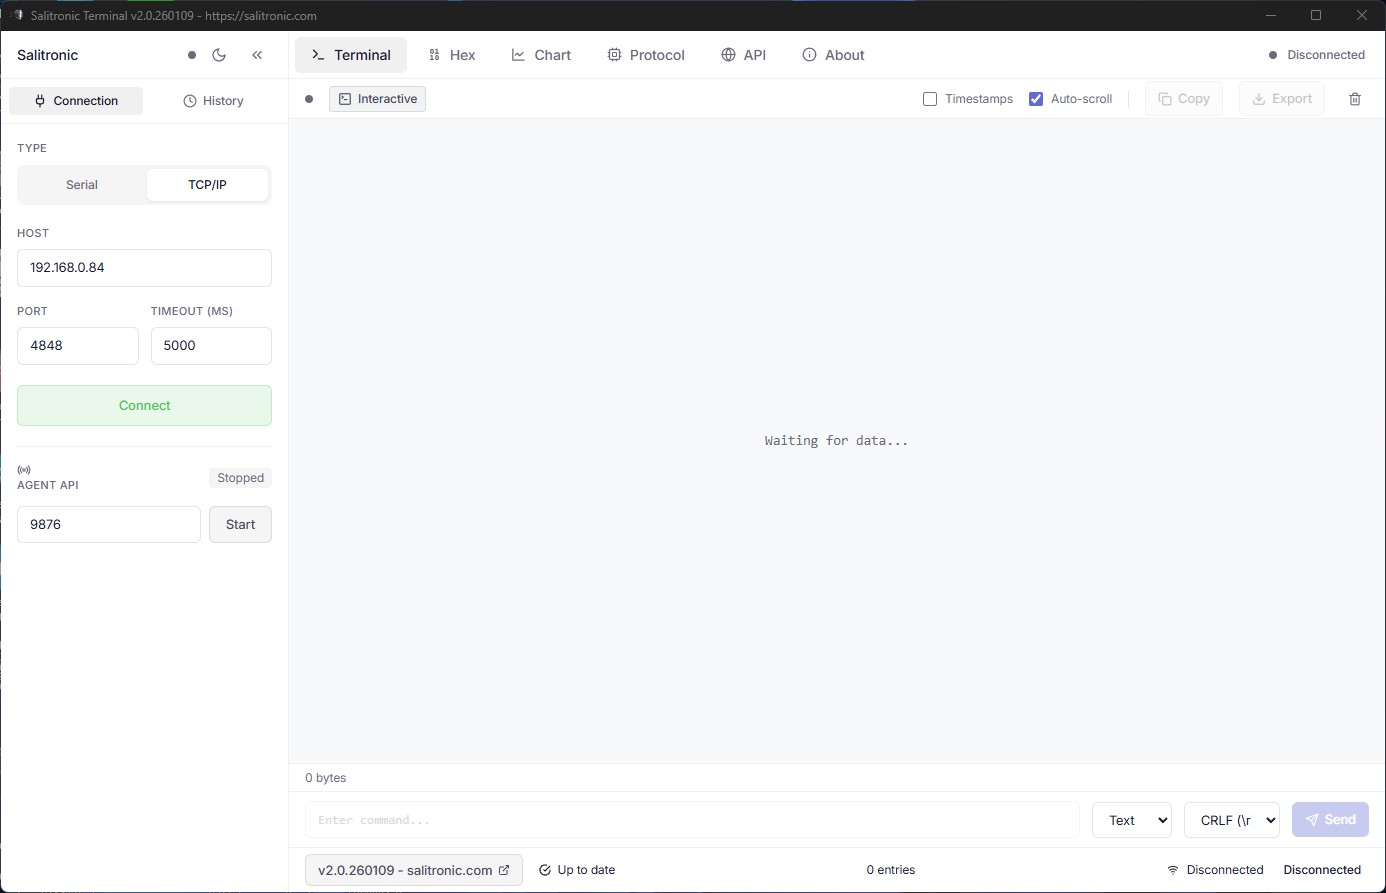
Task: Click the status dot next to Salitronic
Action: 192,55
